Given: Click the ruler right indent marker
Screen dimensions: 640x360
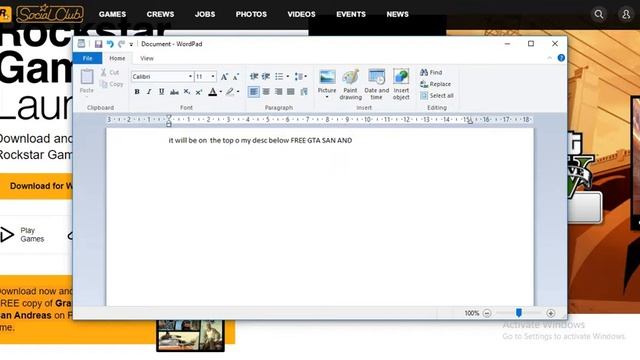Looking at the screenshot, I should 470,122.
